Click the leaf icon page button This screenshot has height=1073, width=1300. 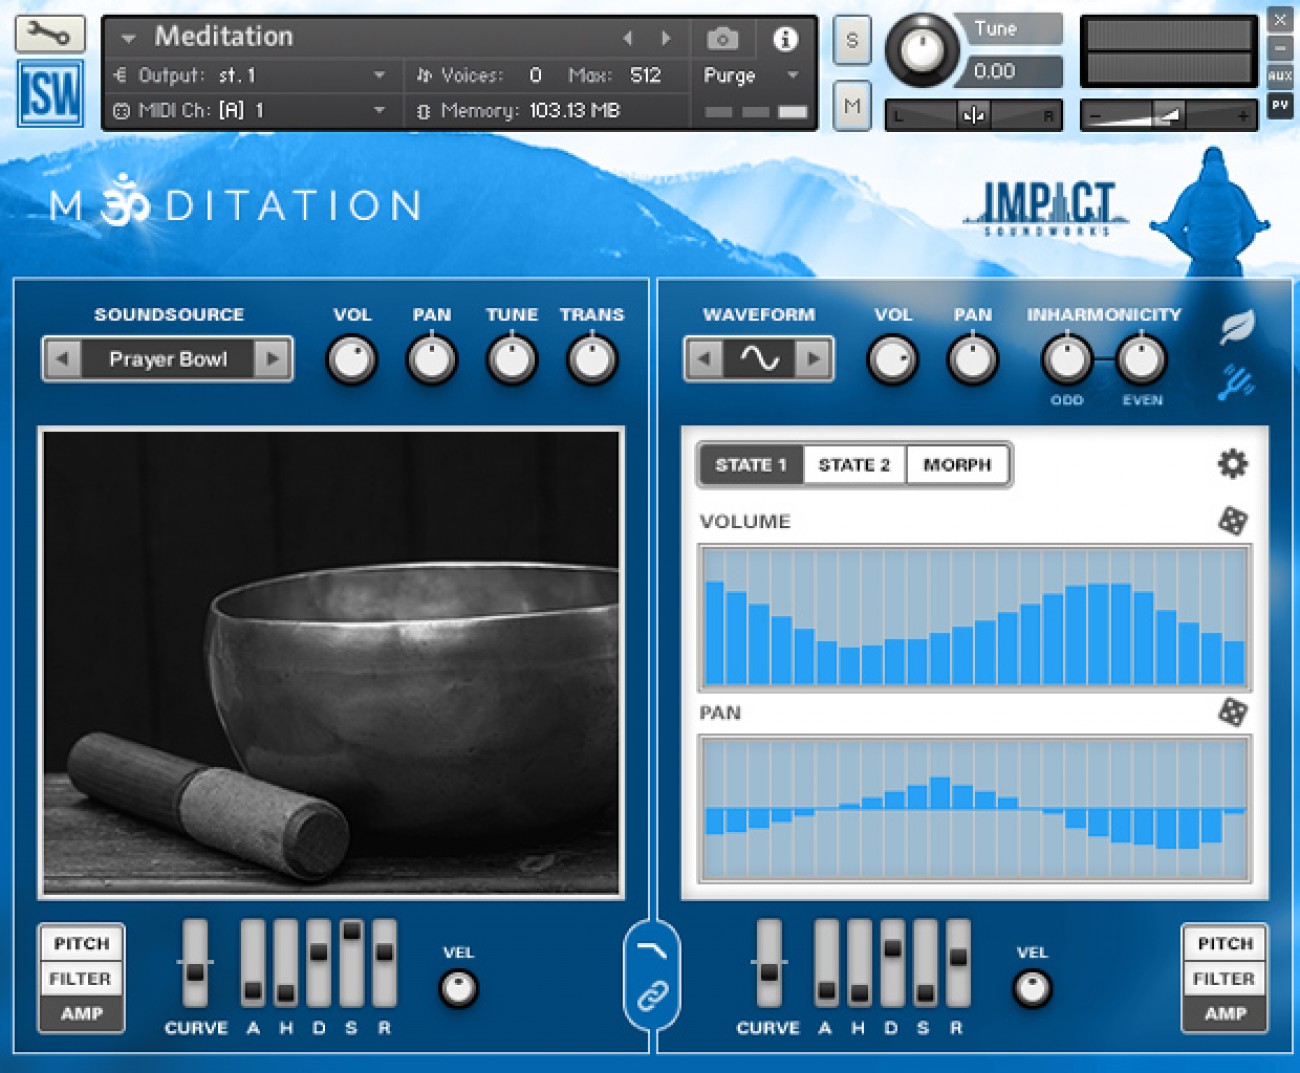1237,327
